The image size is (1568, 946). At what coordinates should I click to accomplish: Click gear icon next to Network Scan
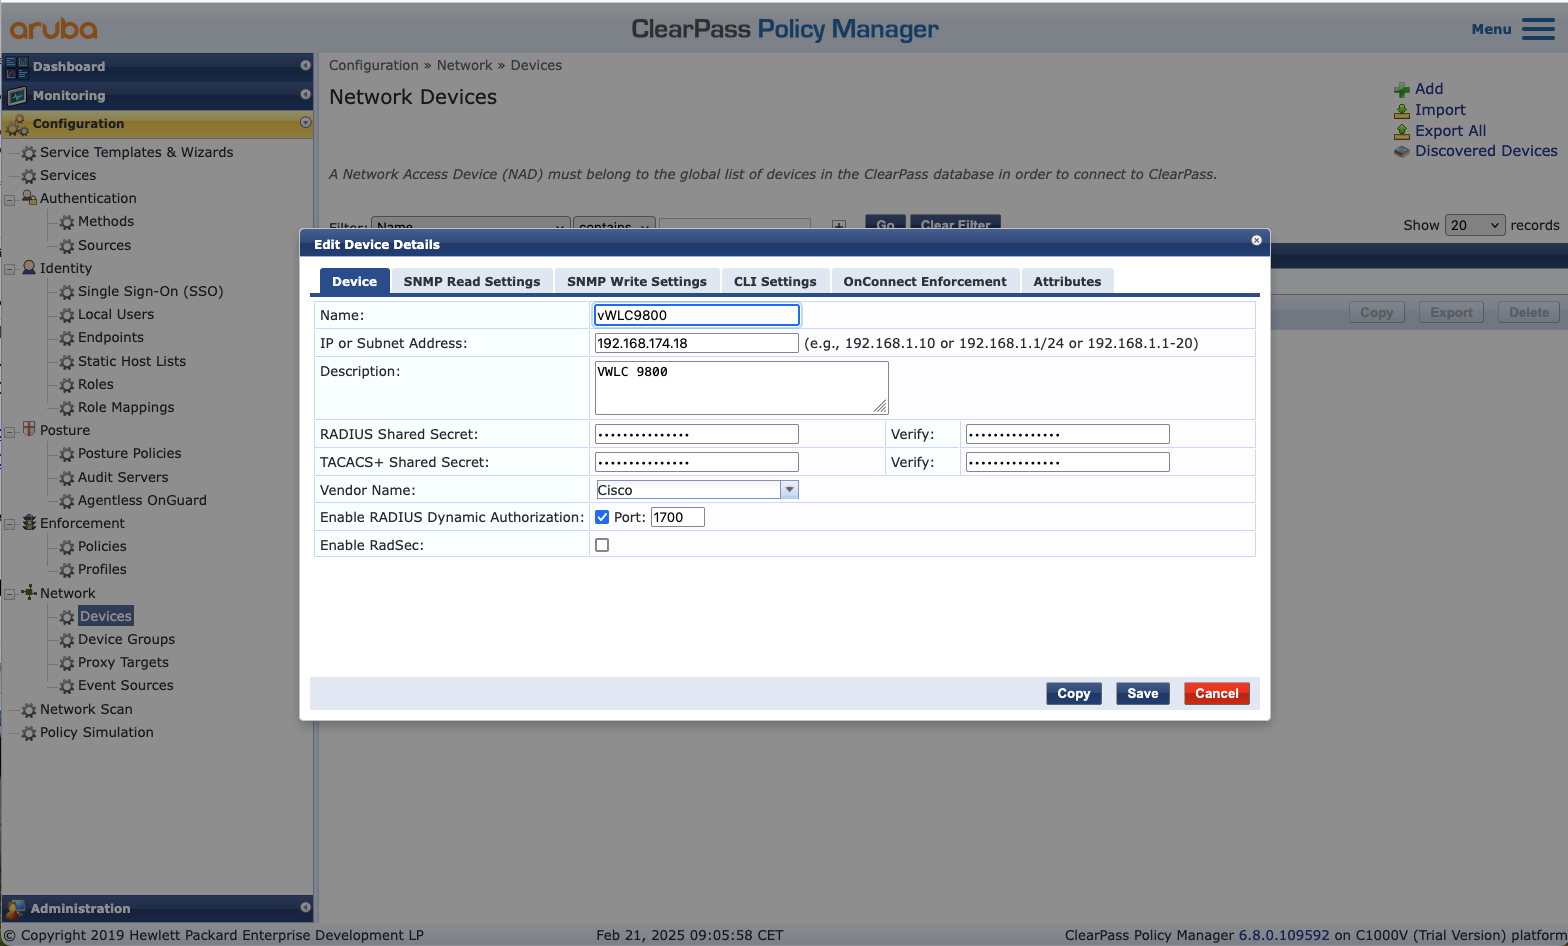tap(29, 710)
